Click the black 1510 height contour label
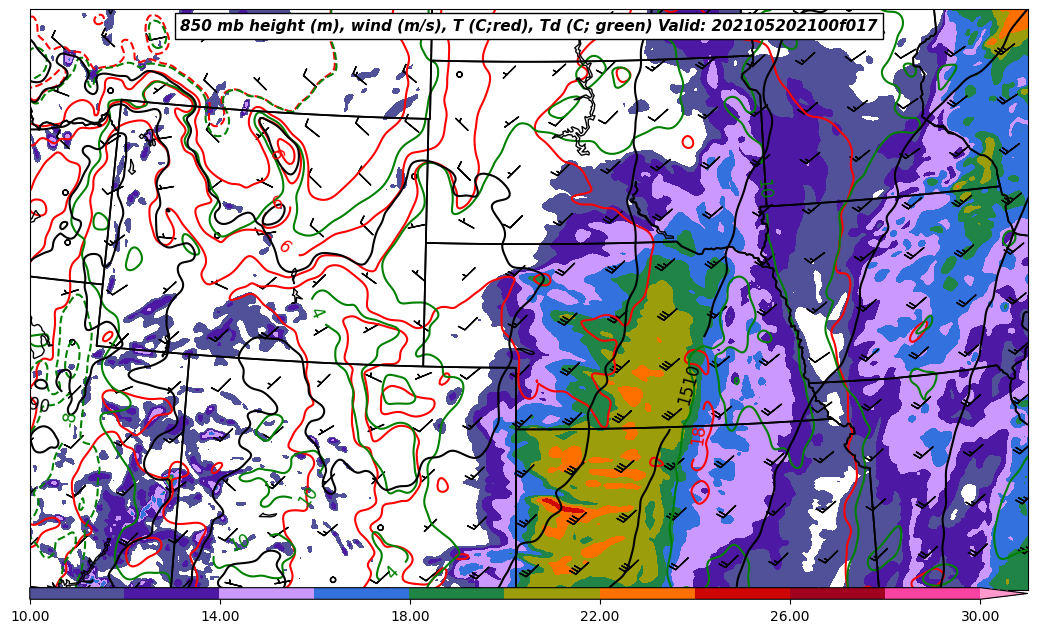Viewport: 1037px width, 633px height. (x=688, y=386)
